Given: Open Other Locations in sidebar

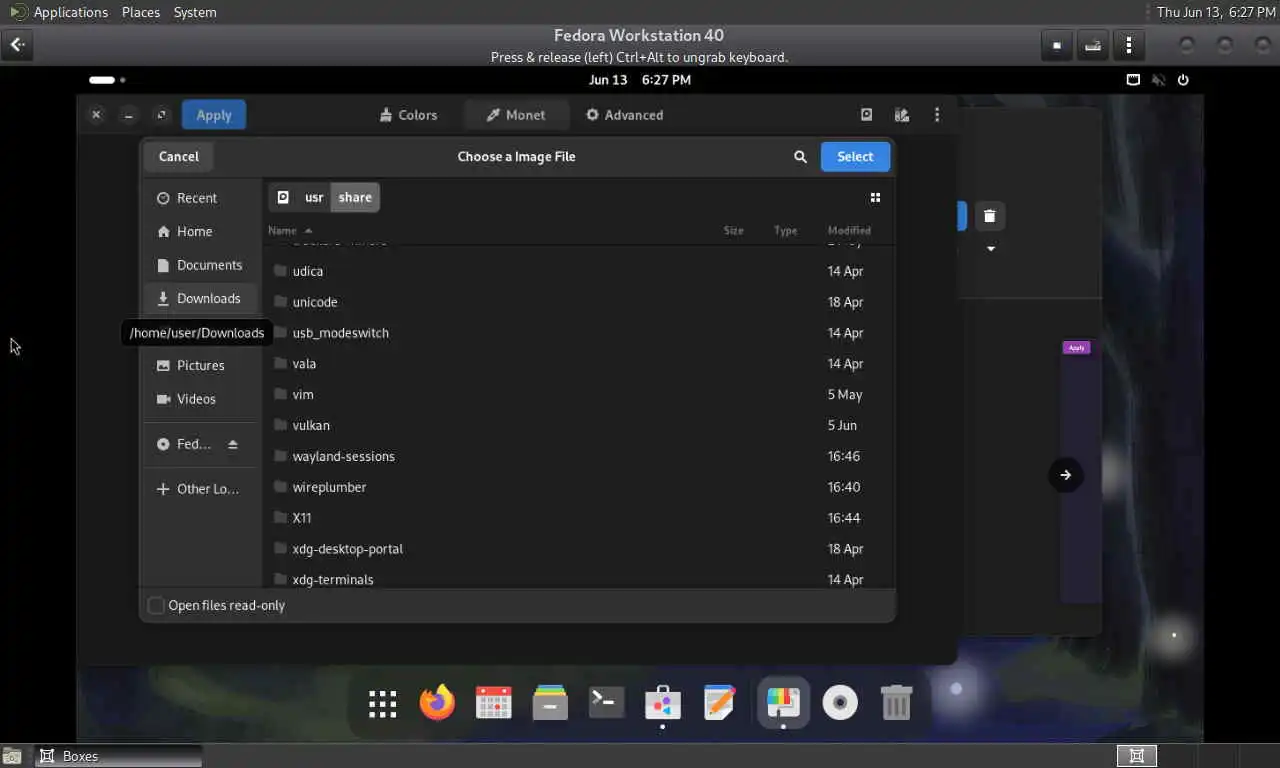Looking at the screenshot, I should (200, 489).
